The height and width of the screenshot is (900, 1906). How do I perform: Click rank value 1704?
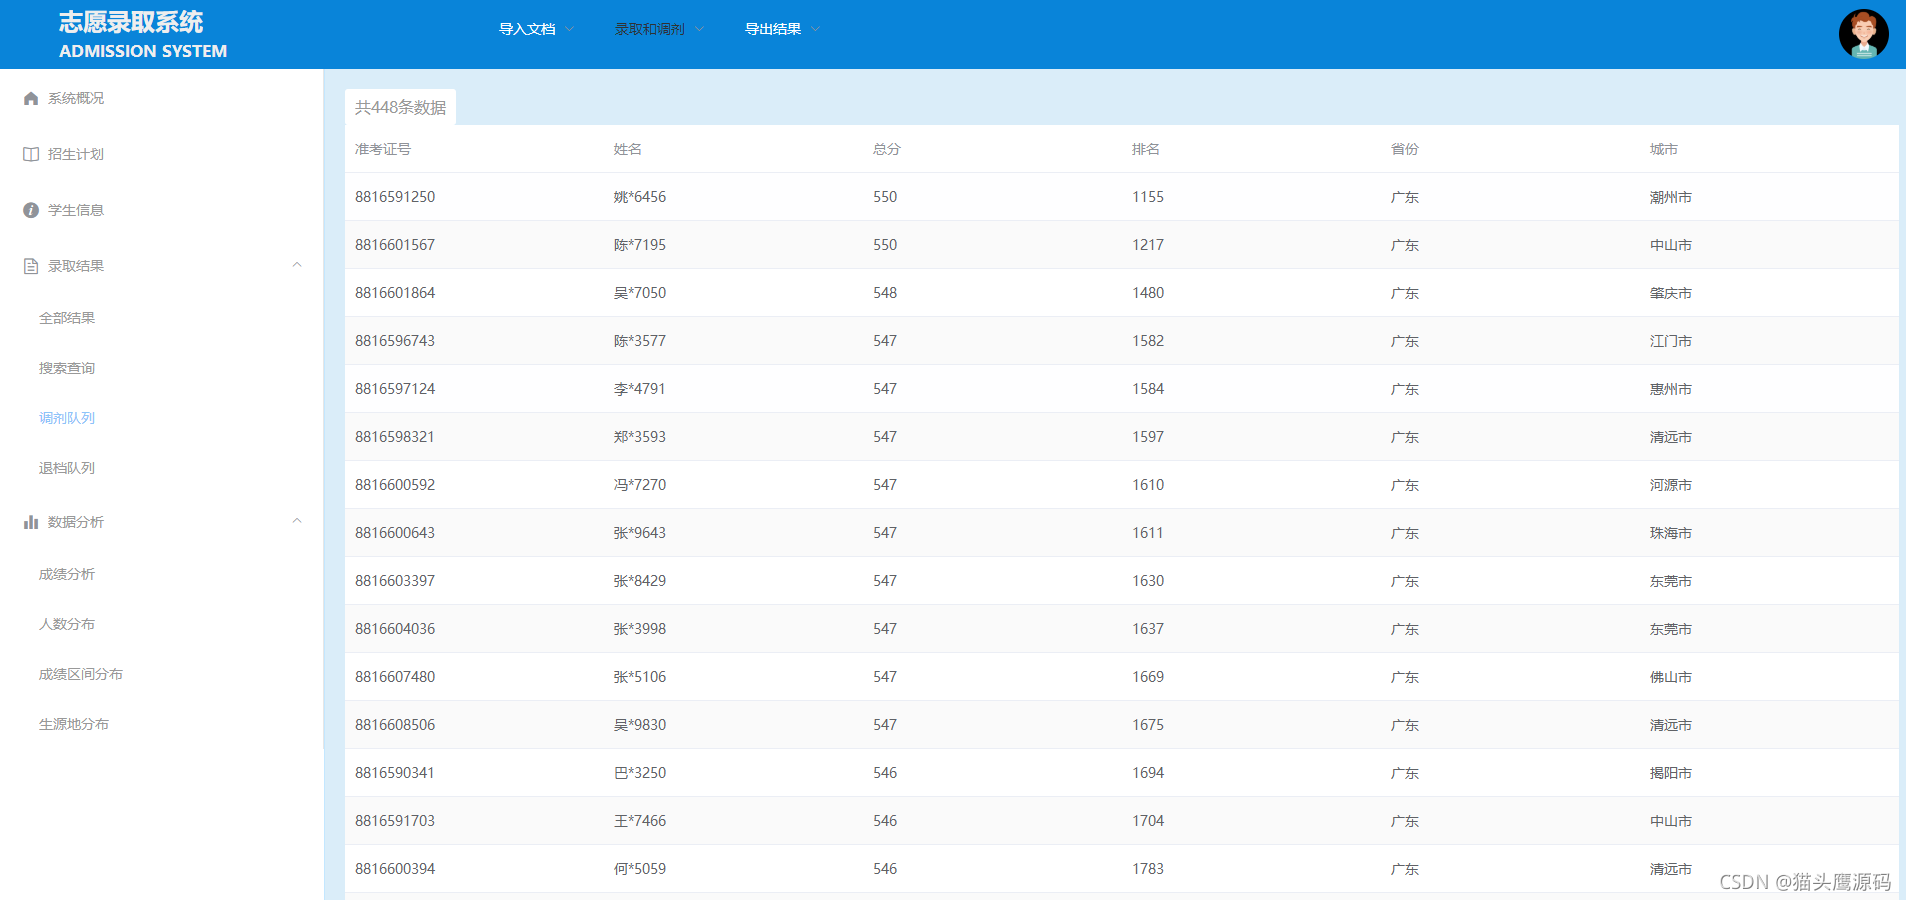click(1148, 821)
